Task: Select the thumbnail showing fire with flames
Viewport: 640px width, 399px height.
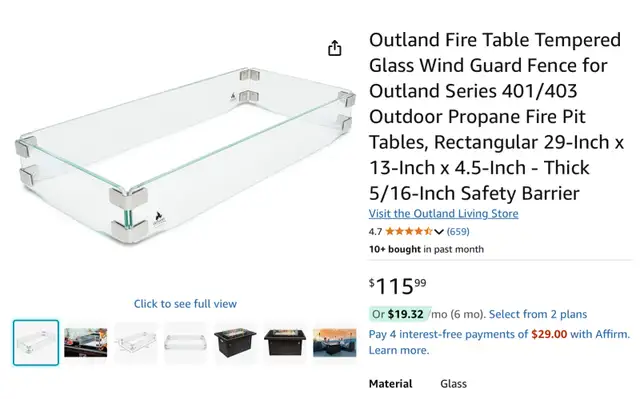Action: [x=86, y=342]
